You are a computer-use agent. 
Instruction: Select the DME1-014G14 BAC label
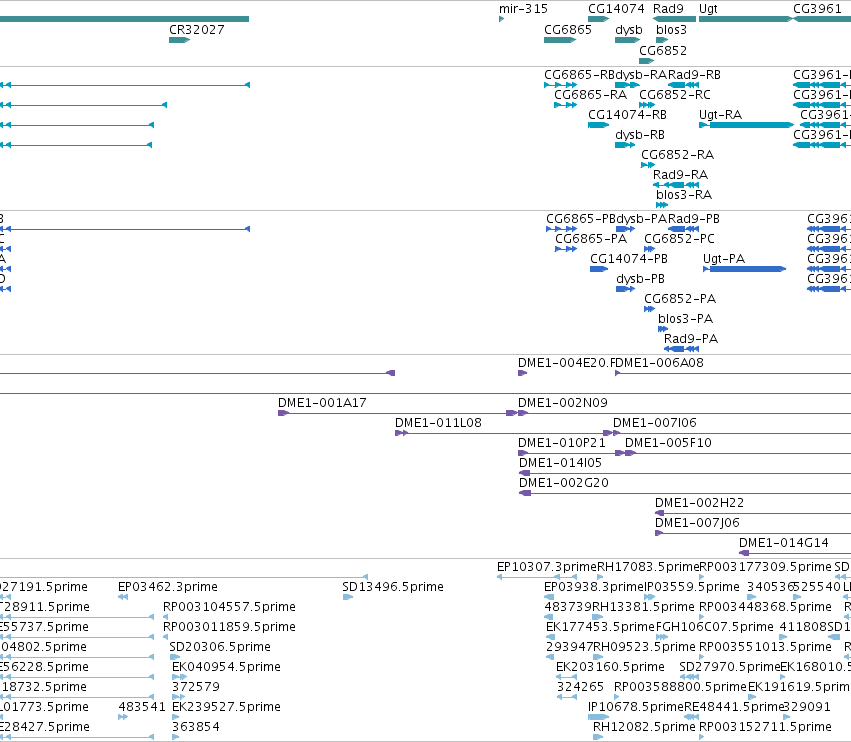784,543
